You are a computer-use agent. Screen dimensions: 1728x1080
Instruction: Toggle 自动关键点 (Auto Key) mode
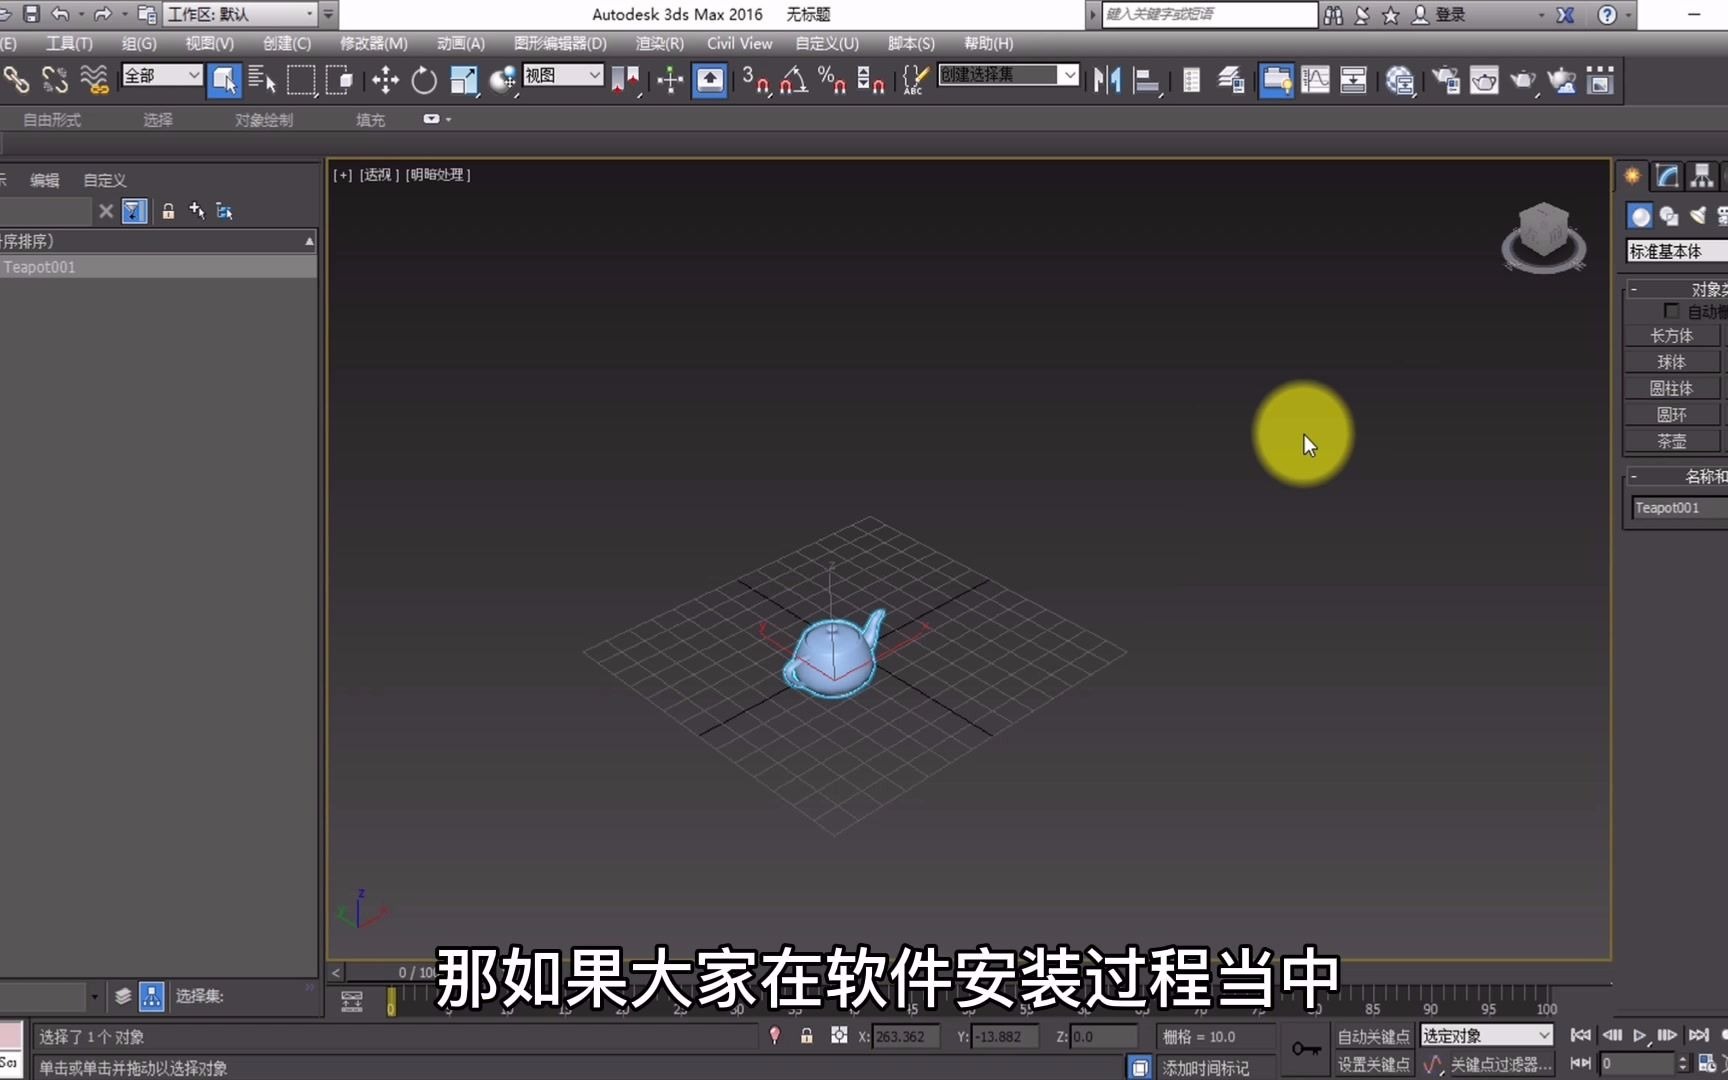(1372, 1036)
